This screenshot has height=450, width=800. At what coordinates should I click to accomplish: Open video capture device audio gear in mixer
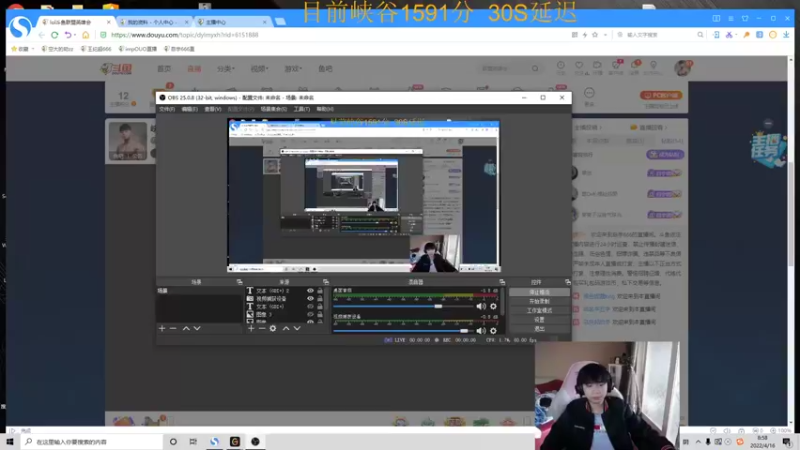click(493, 331)
